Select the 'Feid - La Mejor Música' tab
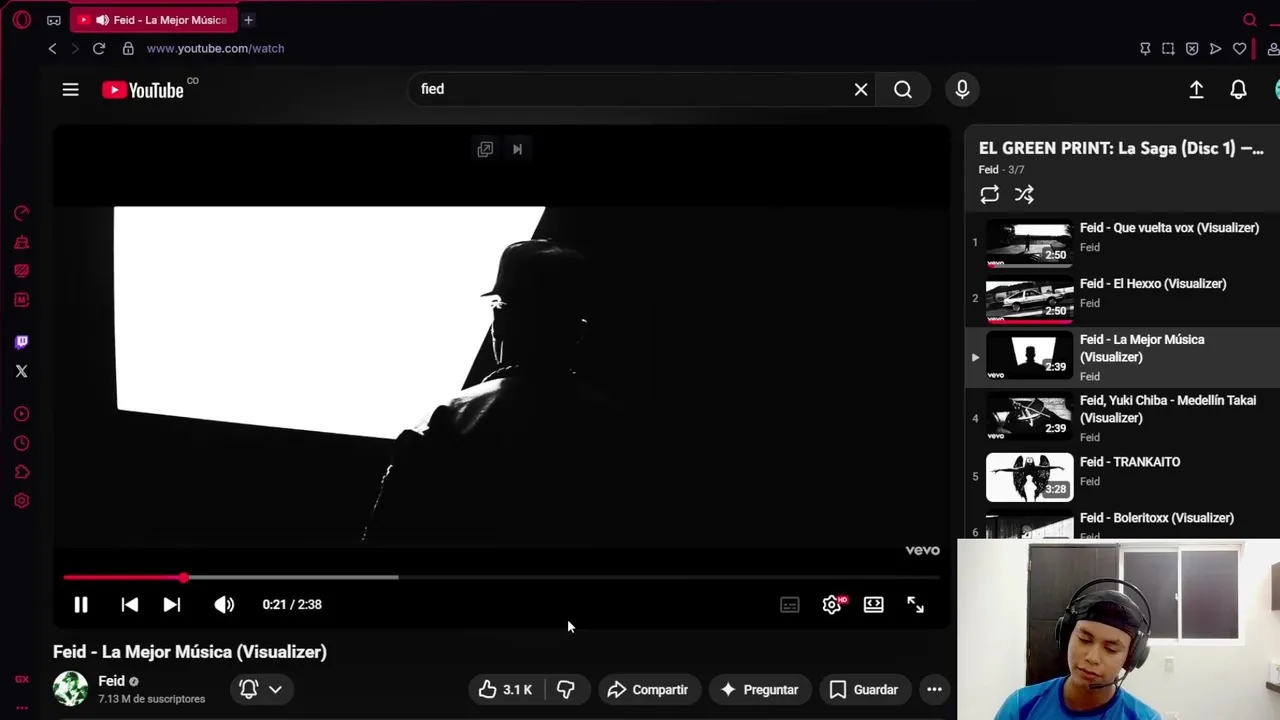The height and width of the screenshot is (720, 1280). pyautogui.click(x=154, y=20)
